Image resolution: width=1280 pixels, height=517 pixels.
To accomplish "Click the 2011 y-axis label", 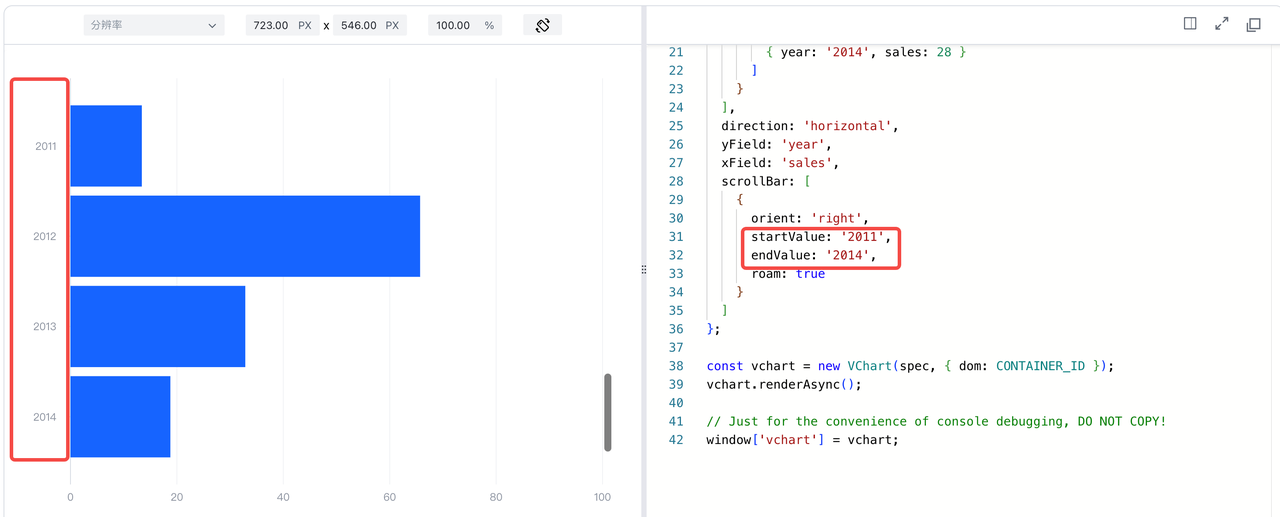I will (x=45, y=146).
